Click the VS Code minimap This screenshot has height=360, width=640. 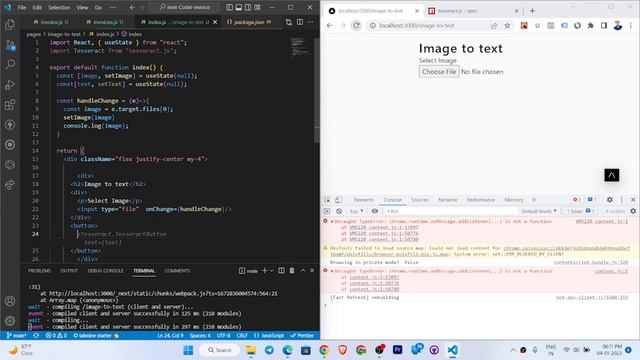click(x=302, y=47)
